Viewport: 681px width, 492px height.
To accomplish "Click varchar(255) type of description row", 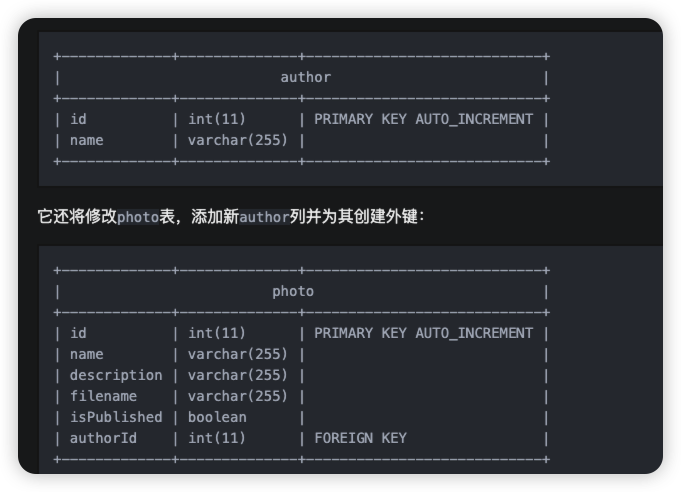I will click(x=238, y=375).
